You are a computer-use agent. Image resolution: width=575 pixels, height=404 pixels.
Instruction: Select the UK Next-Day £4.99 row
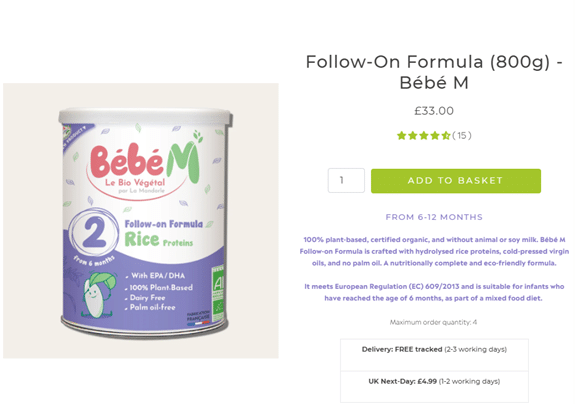click(434, 387)
